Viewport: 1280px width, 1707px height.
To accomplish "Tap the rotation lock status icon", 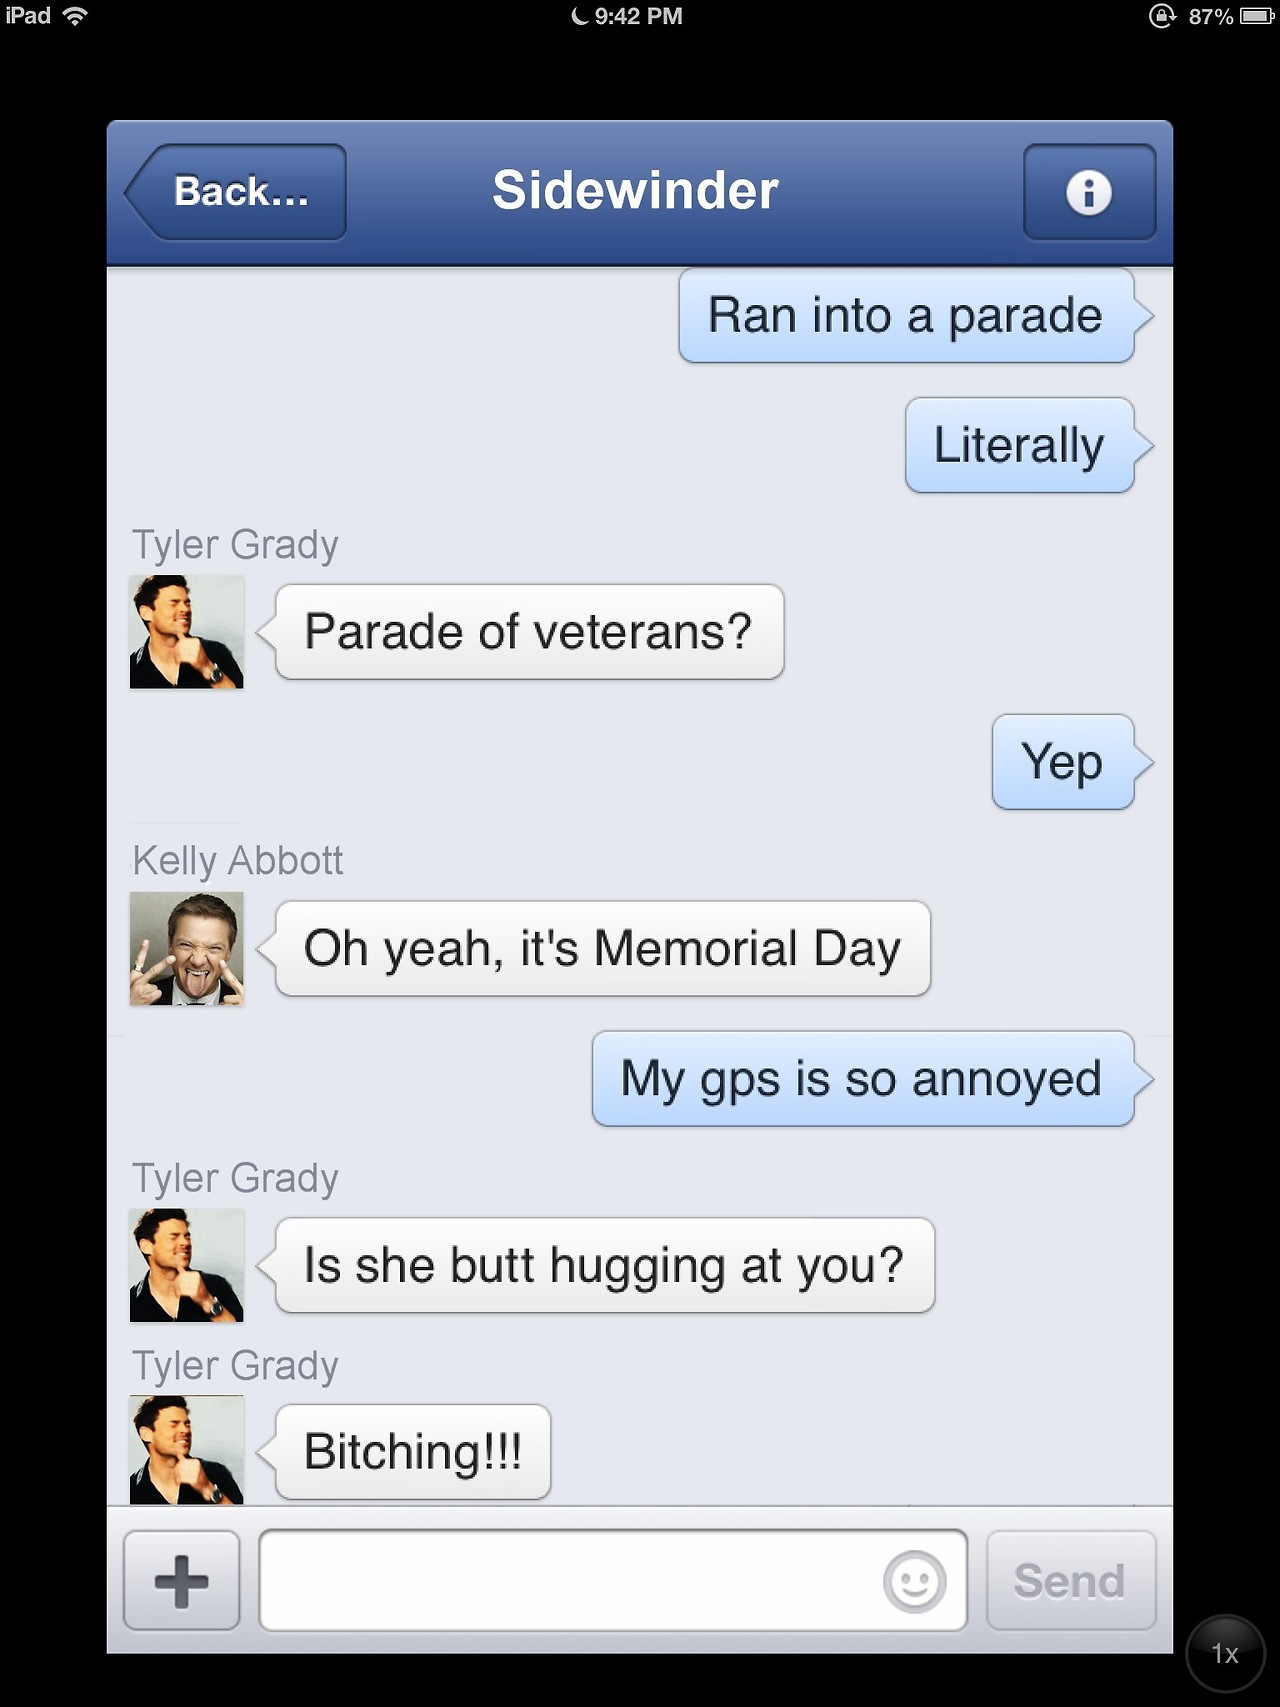I will coord(1162,16).
